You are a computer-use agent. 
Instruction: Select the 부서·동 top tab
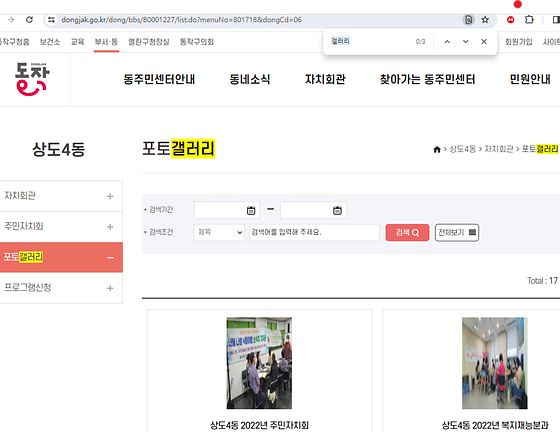pyautogui.click(x=106, y=42)
